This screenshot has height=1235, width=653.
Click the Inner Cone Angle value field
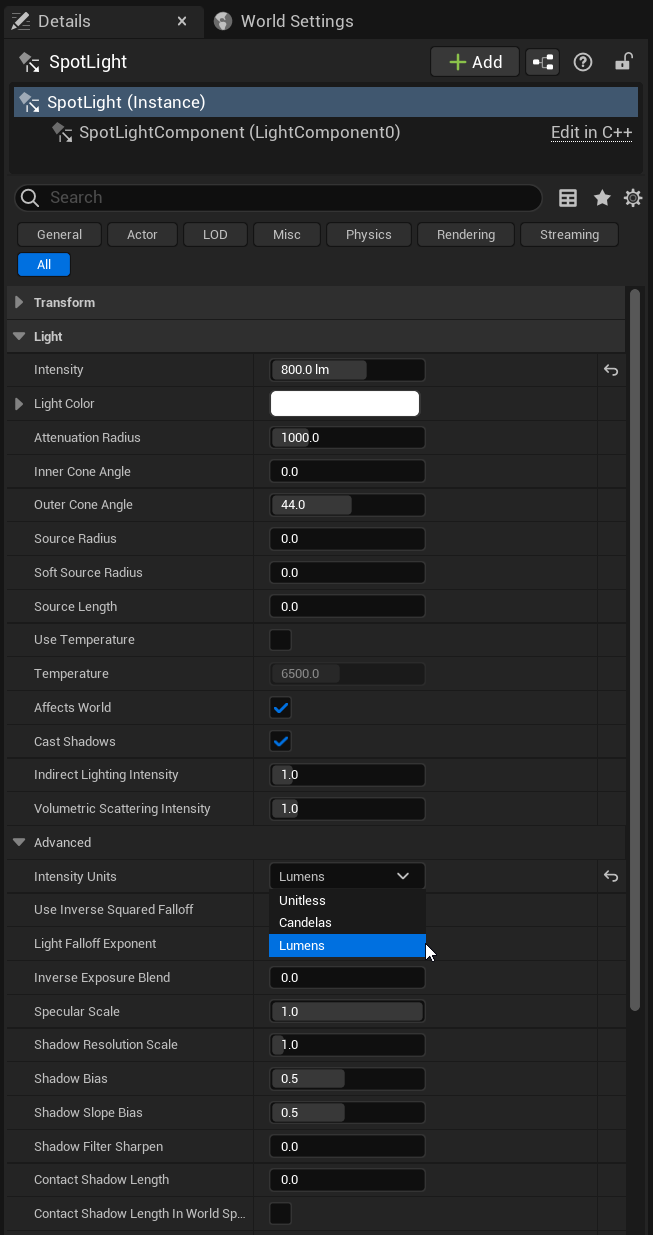click(348, 472)
